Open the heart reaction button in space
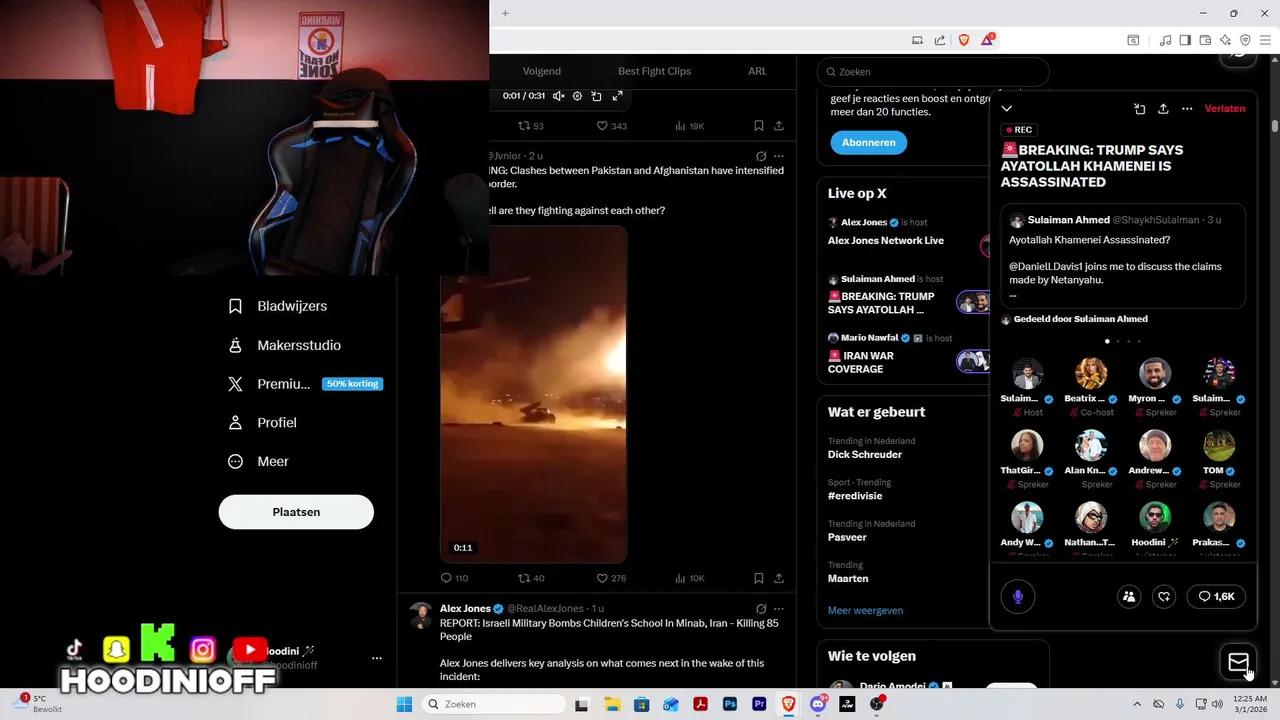 (1164, 597)
